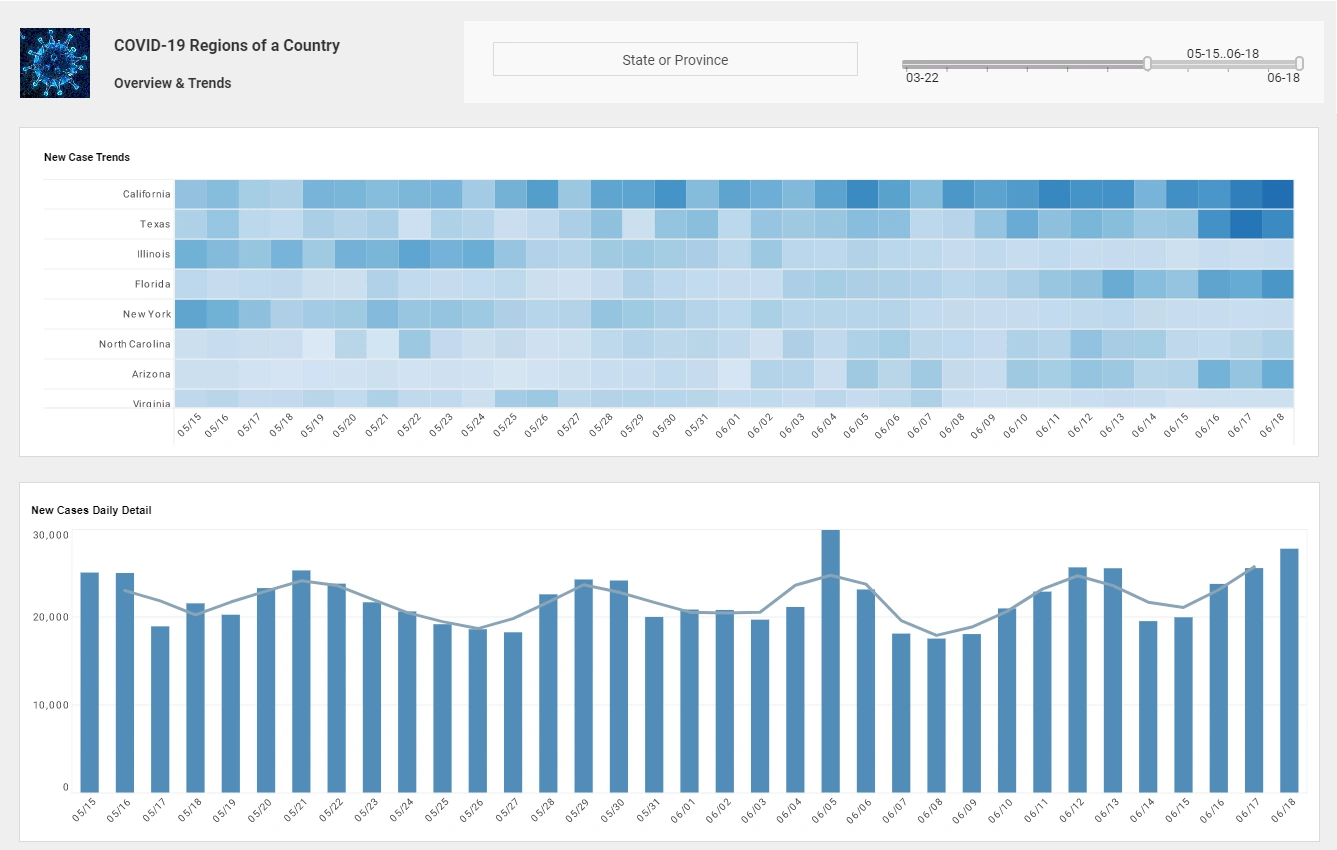
Task: Click the Overview & Trends subtitle link
Action: 172,83
